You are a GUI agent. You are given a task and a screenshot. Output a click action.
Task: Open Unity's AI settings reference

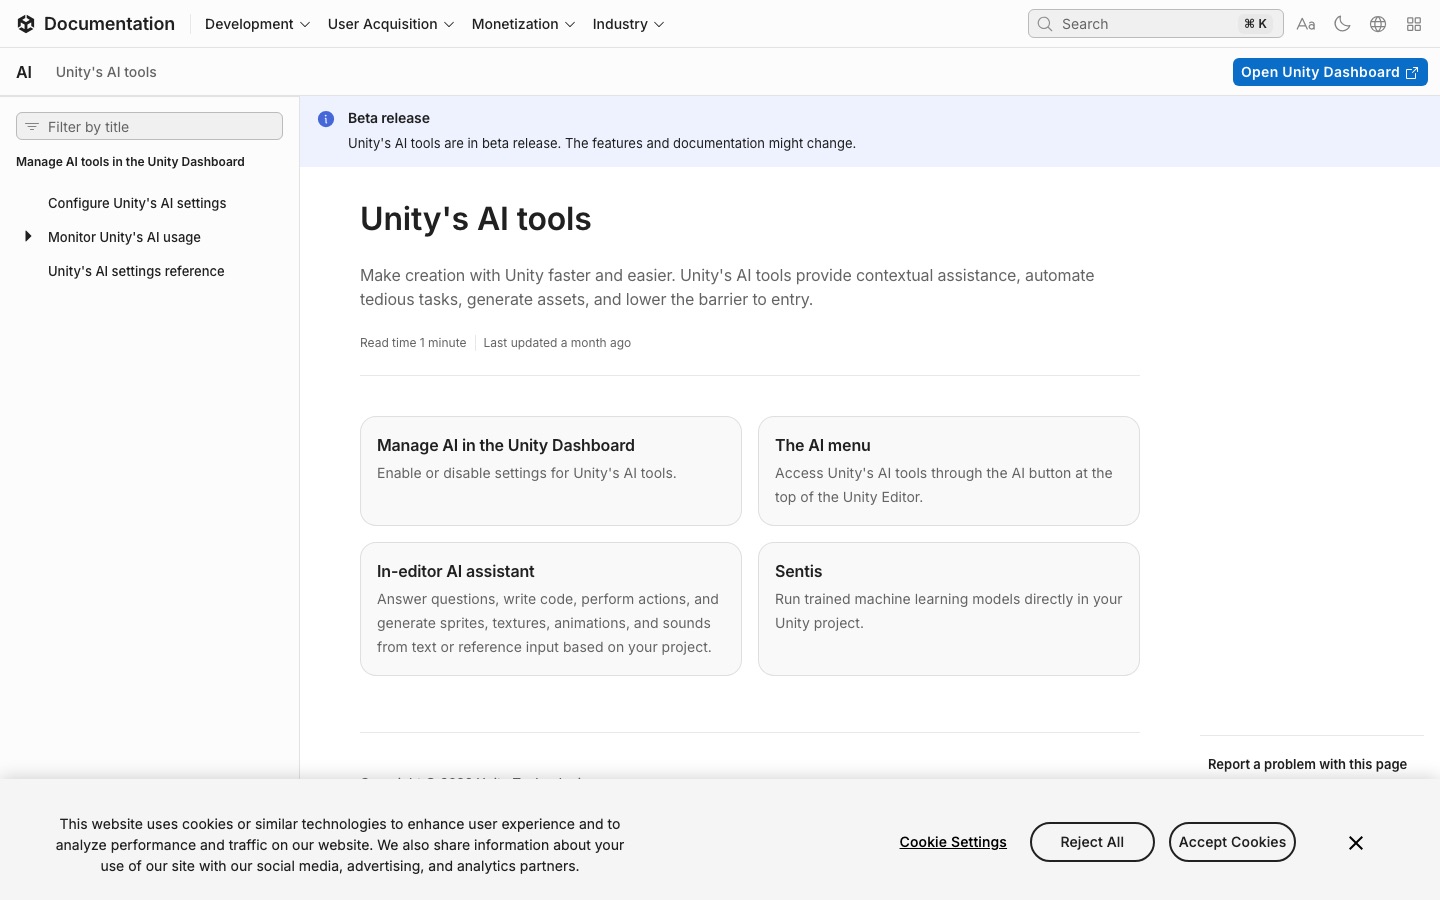pos(136,271)
